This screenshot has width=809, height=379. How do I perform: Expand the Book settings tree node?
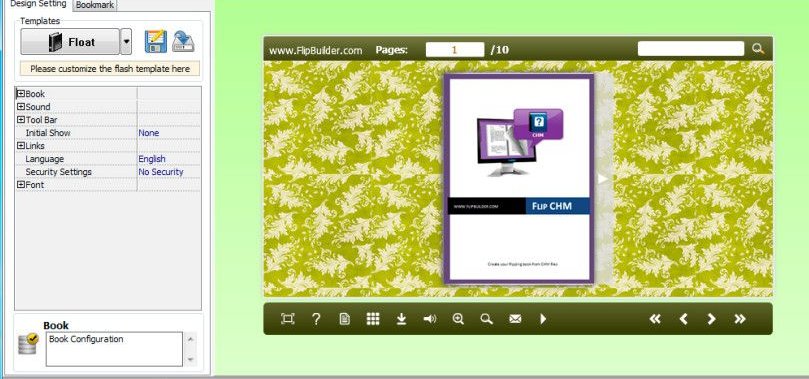click(x=21, y=93)
